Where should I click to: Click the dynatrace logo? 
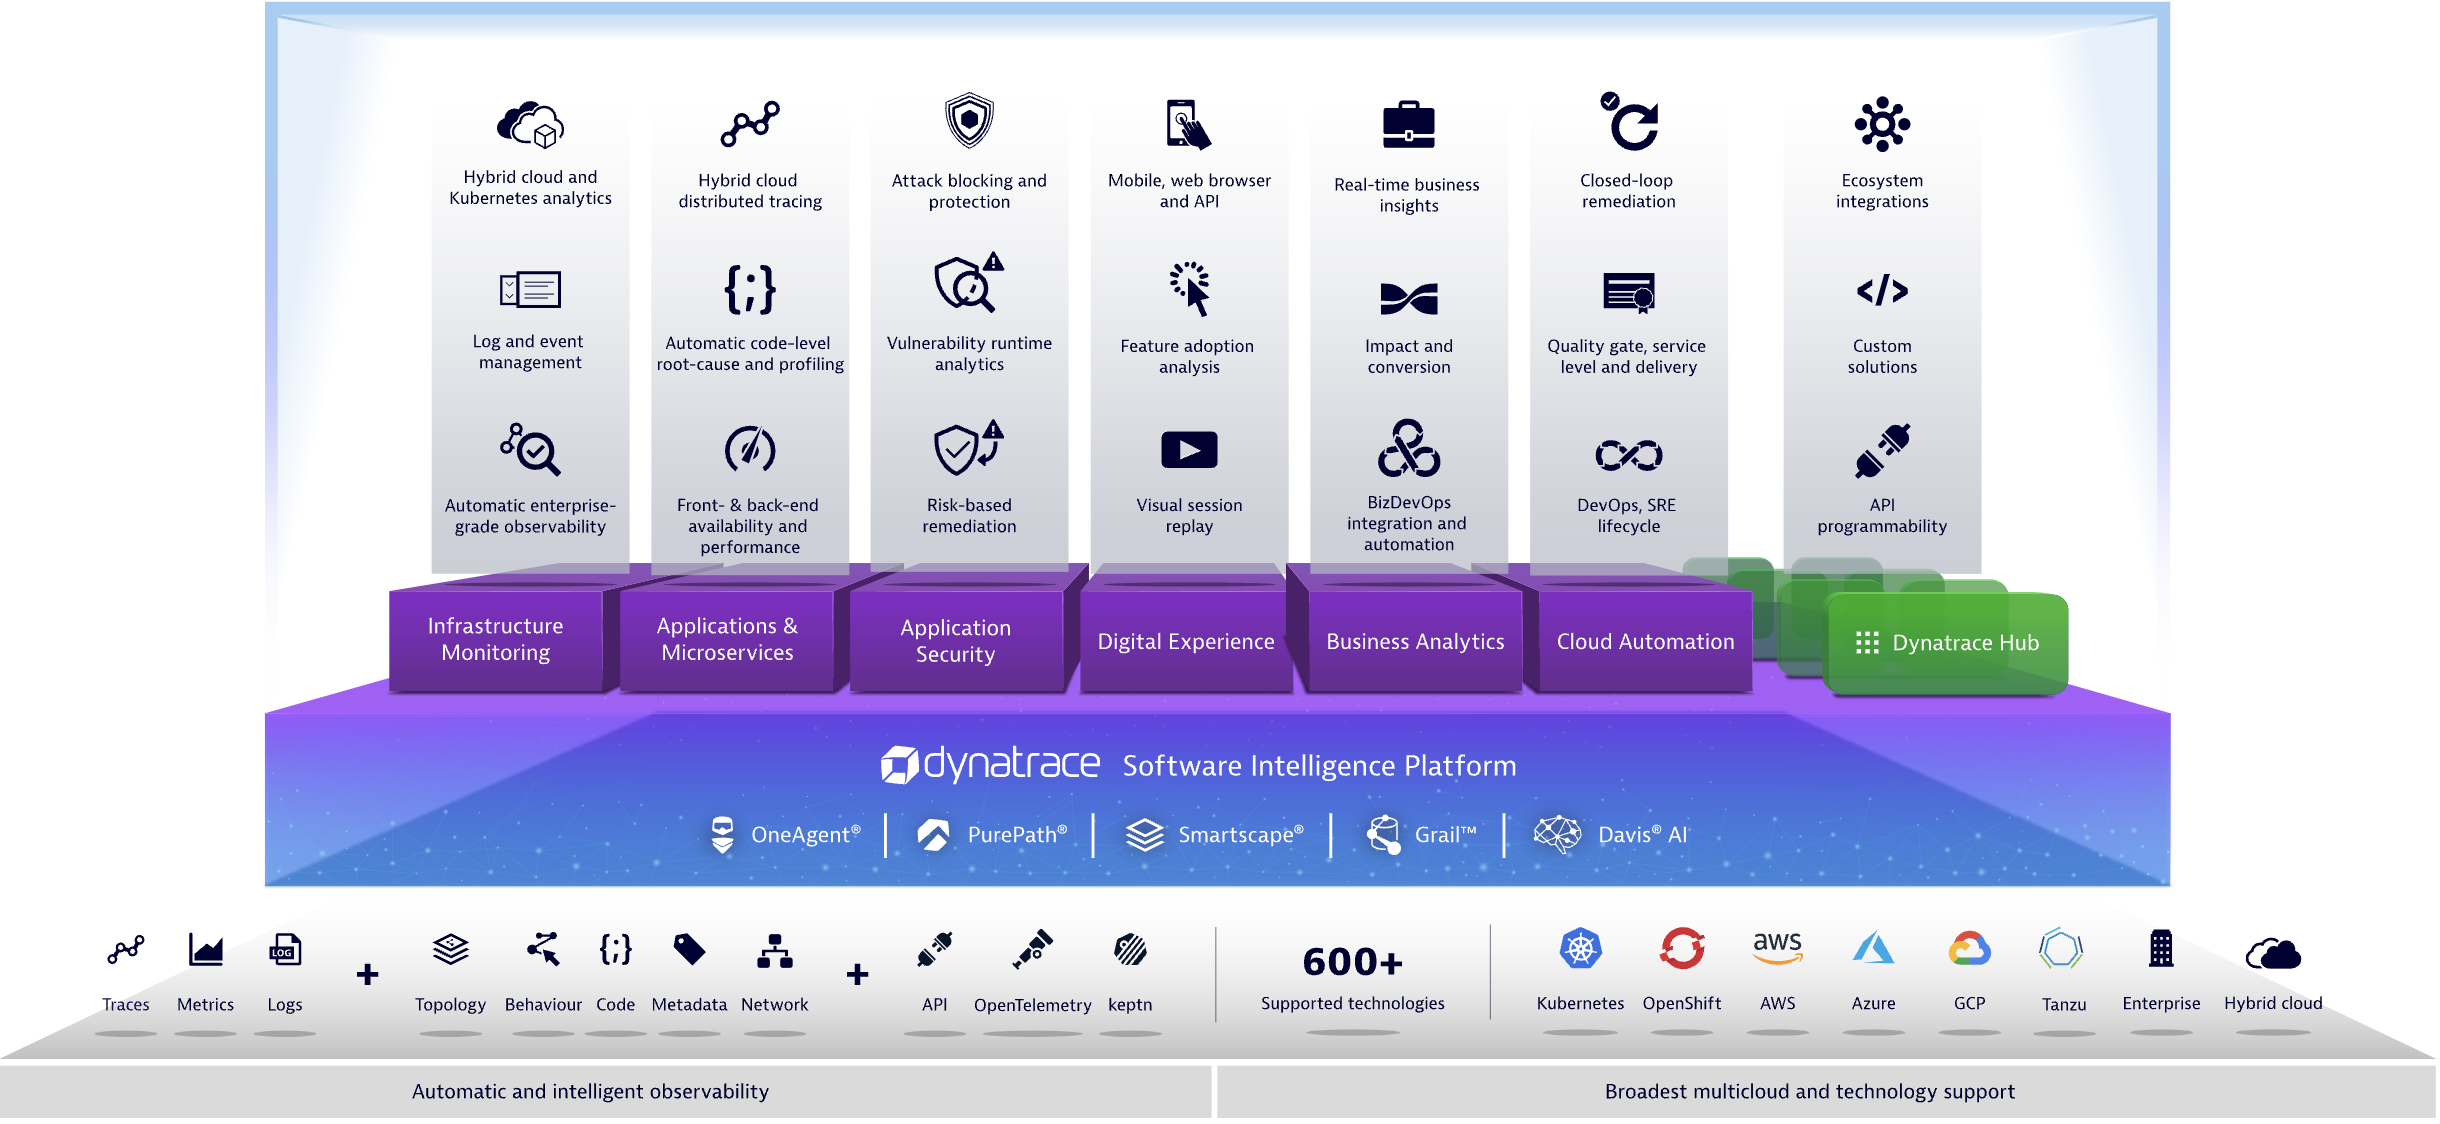(x=990, y=764)
